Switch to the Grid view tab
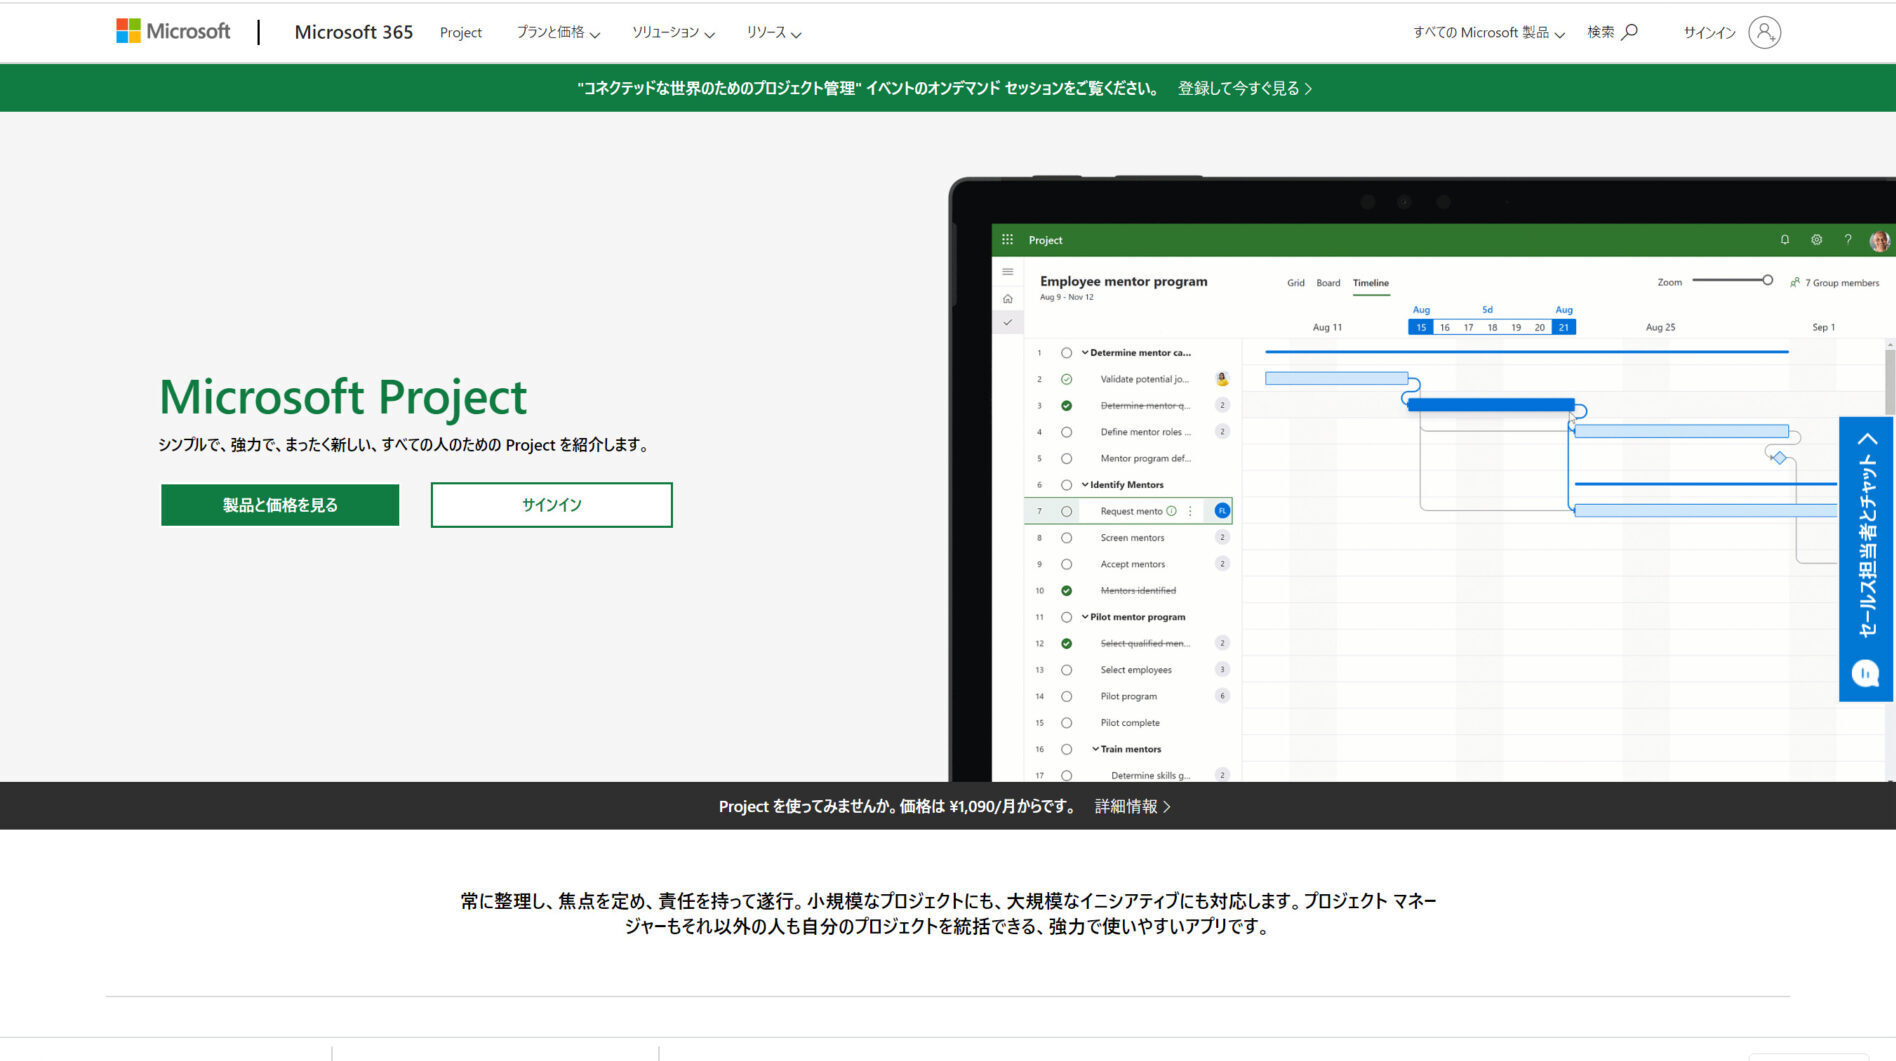The image size is (1896, 1061). (x=1295, y=283)
